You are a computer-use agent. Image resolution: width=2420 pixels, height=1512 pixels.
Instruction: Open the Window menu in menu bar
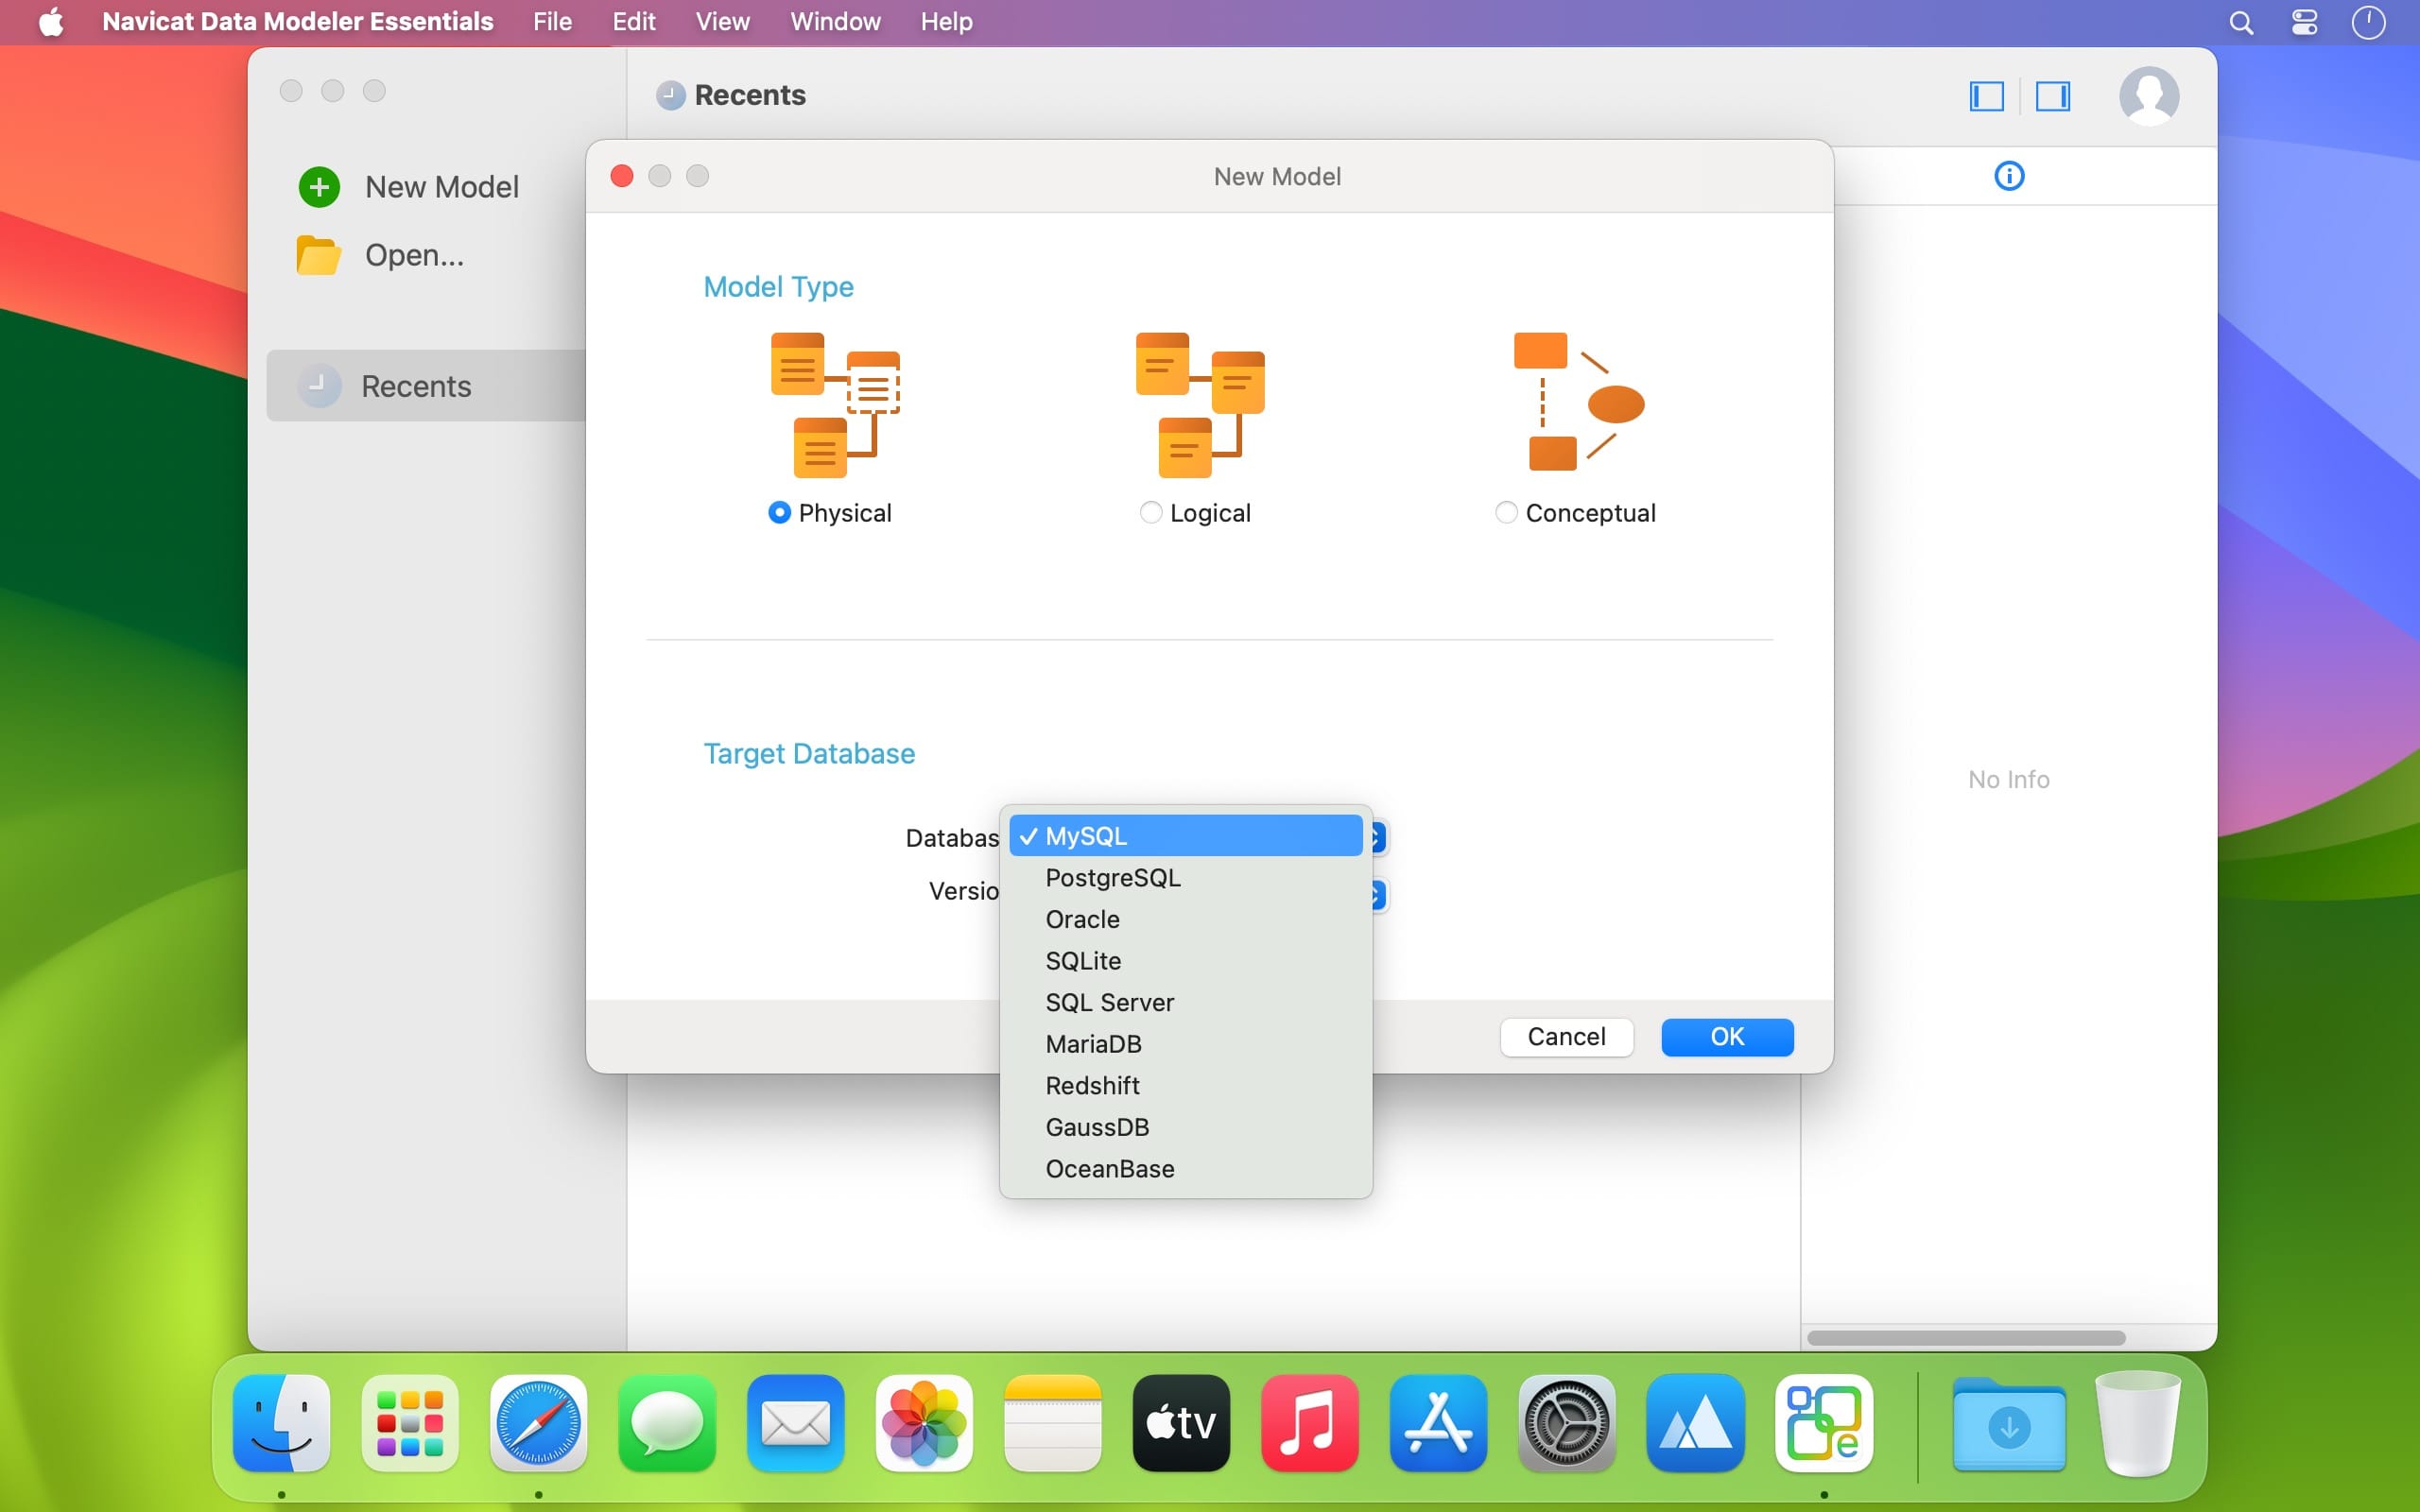tap(835, 21)
